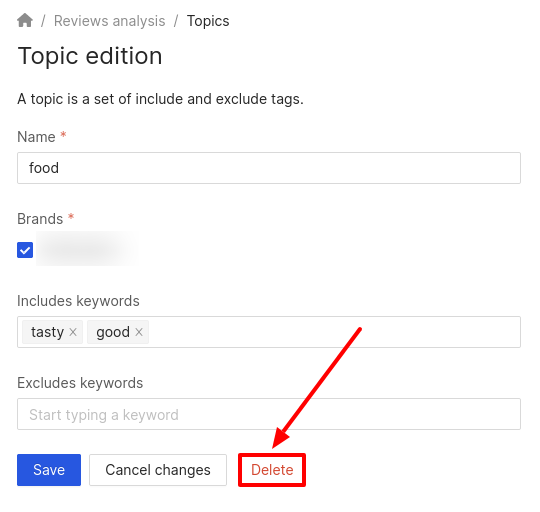Viewport: 540px width, 512px height.
Task: Delete this topic
Action: (x=272, y=470)
